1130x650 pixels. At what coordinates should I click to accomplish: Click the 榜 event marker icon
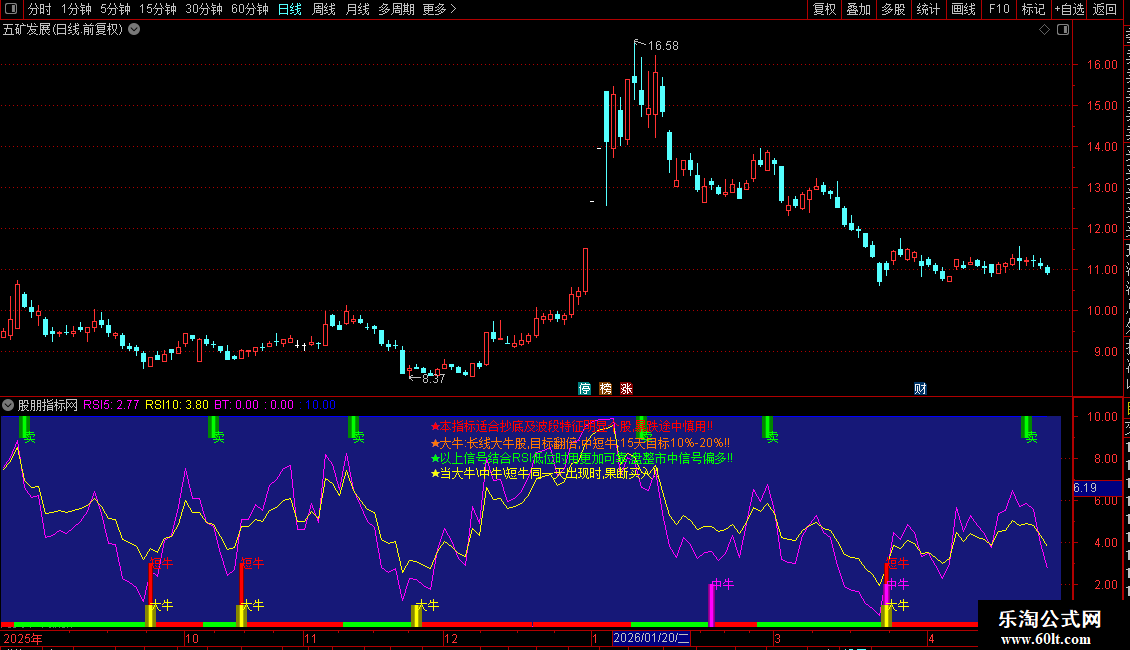pos(605,388)
